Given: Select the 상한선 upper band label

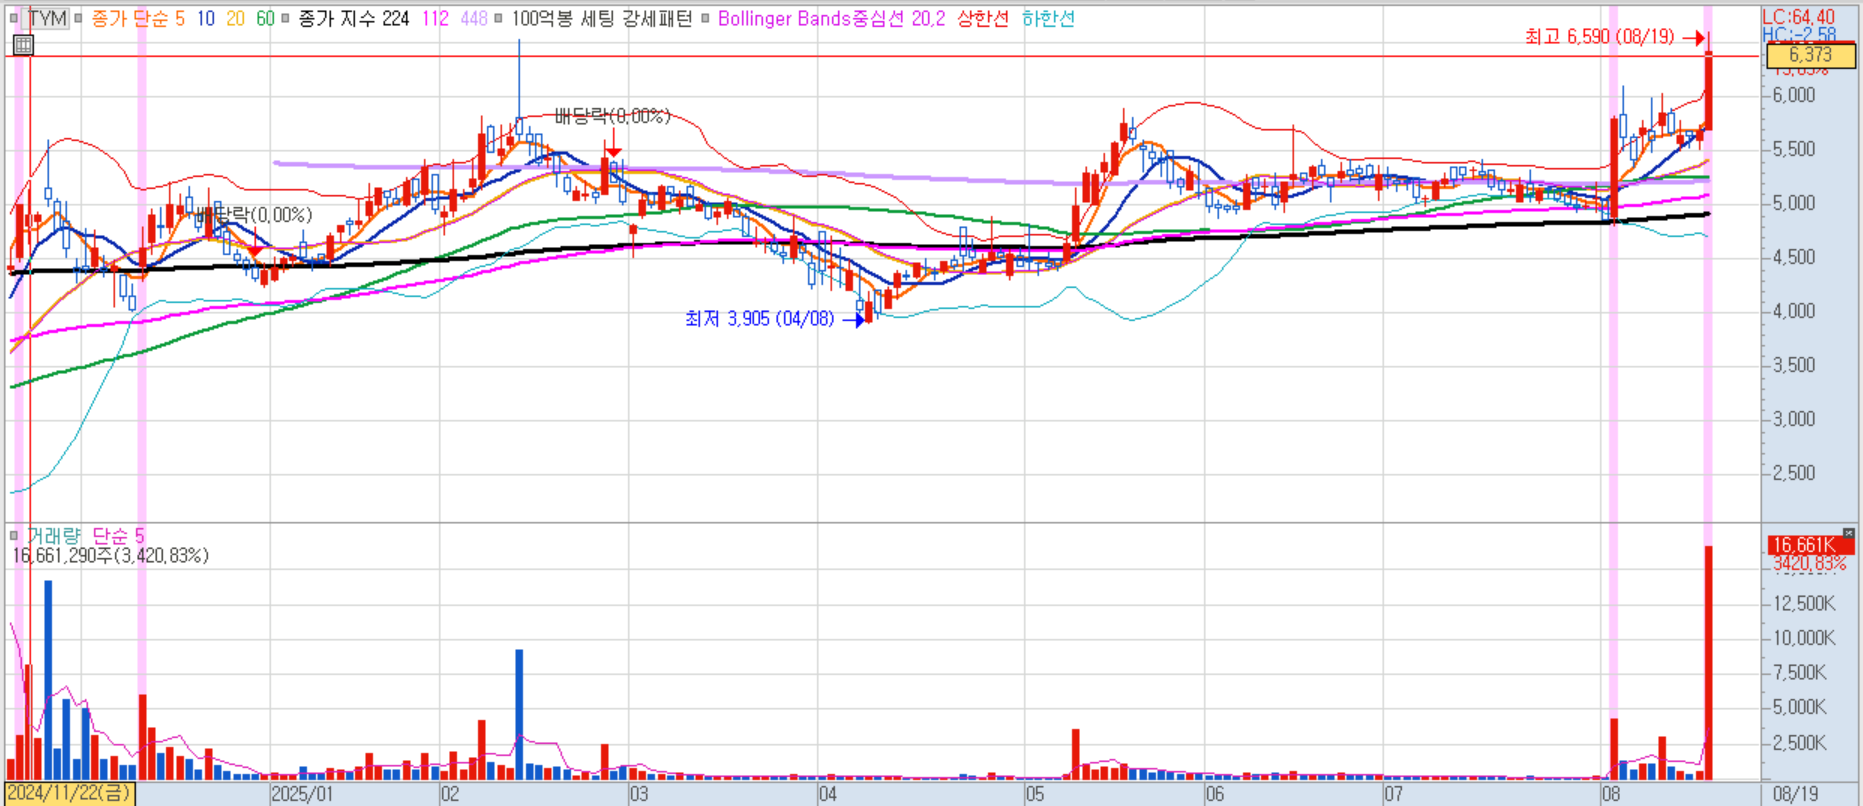Looking at the screenshot, I should pos(983,18).
